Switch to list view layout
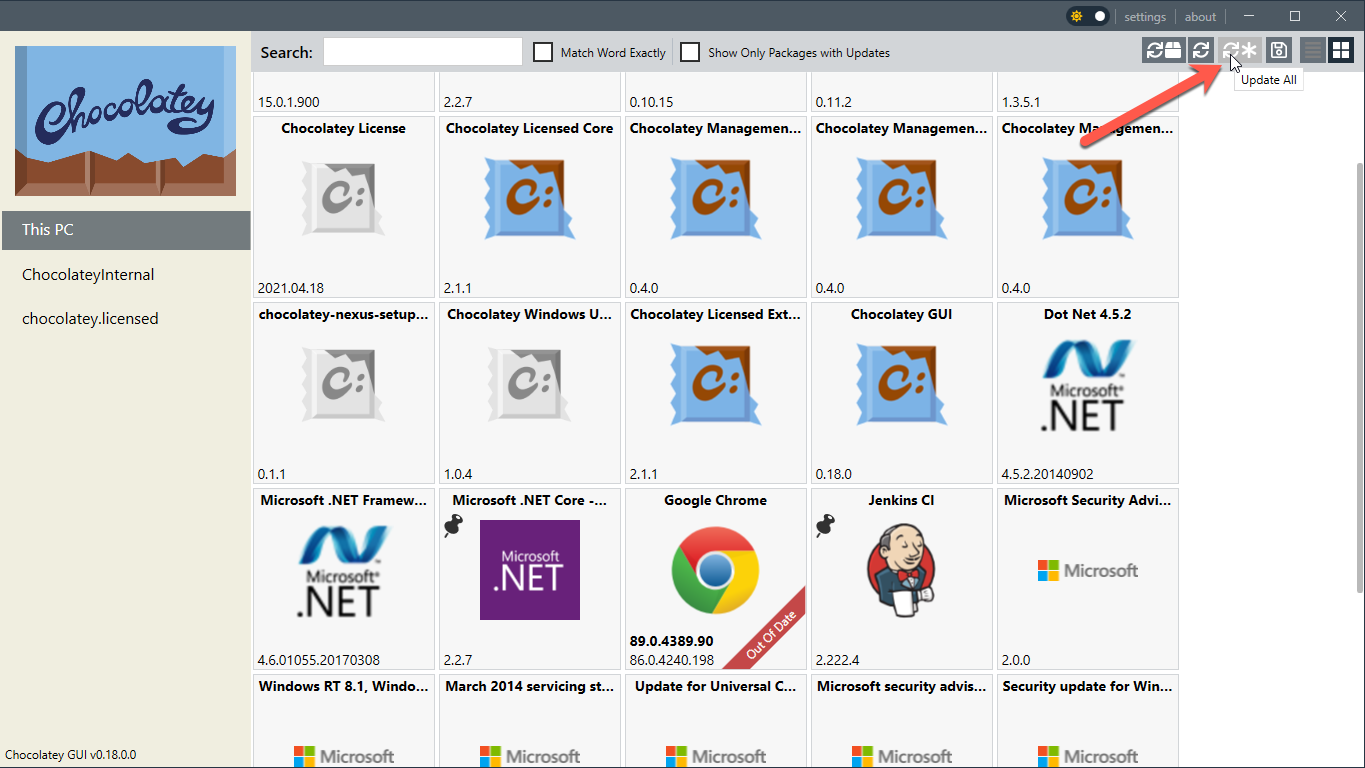The width and height of the screenshot is (1365, 768). (1313, 50)
